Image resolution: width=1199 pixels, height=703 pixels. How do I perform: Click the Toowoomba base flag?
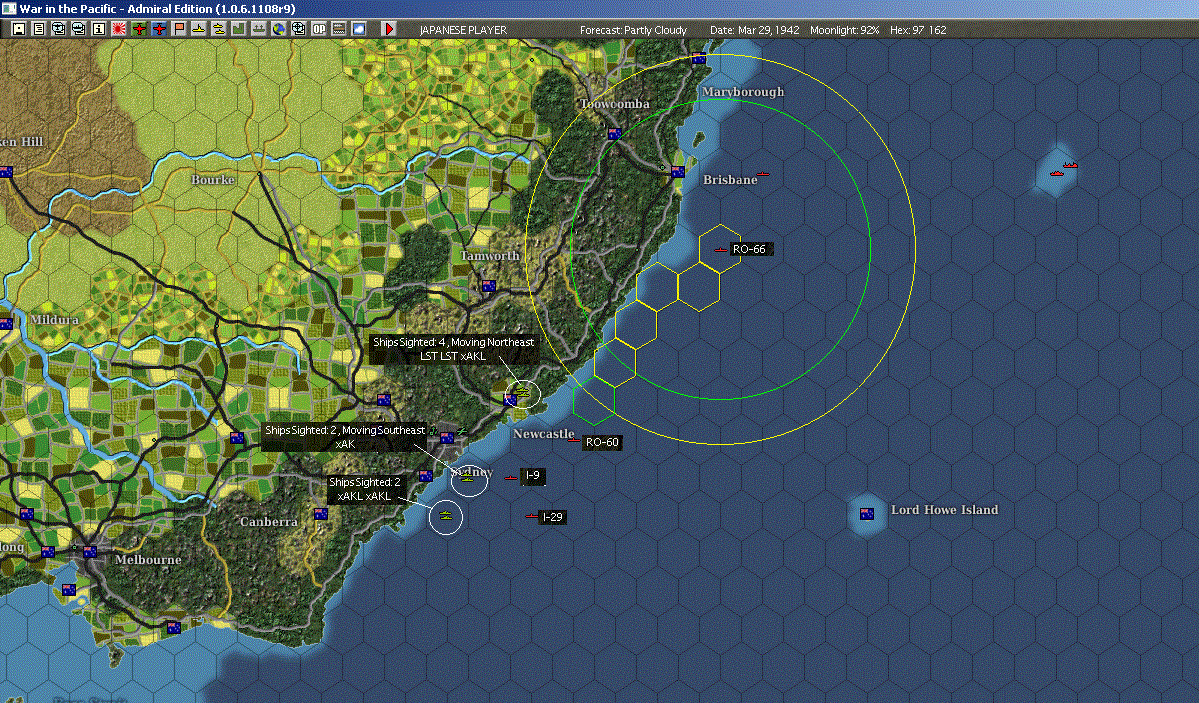coord(614,134)
